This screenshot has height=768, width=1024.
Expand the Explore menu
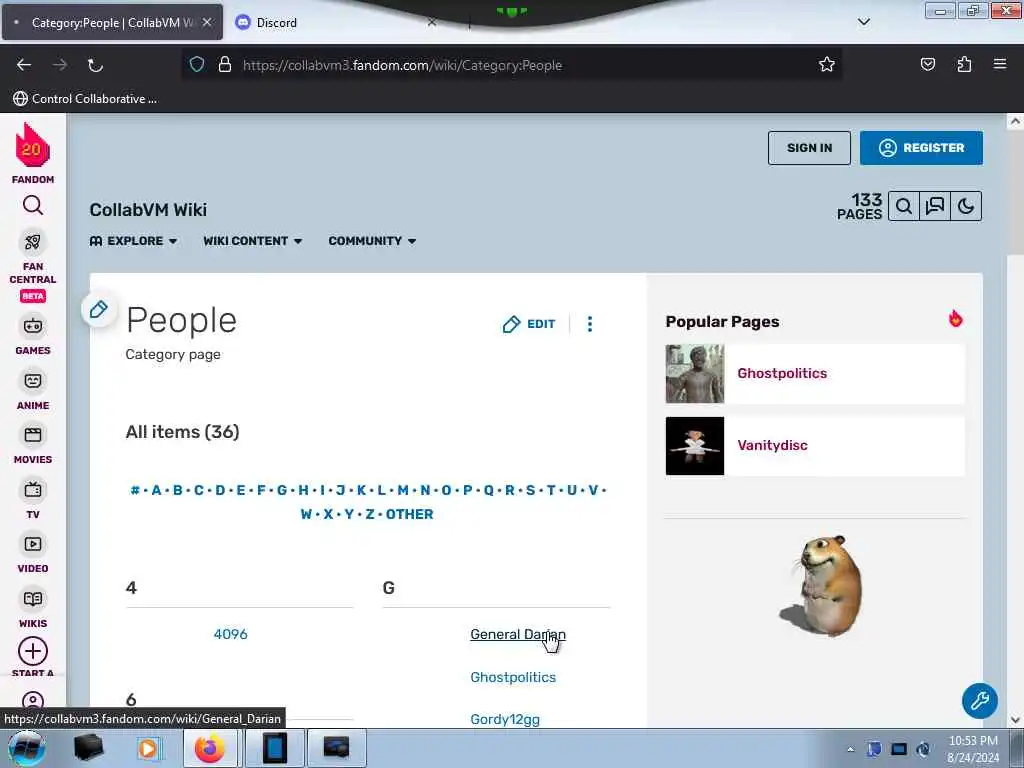point(133,241)
